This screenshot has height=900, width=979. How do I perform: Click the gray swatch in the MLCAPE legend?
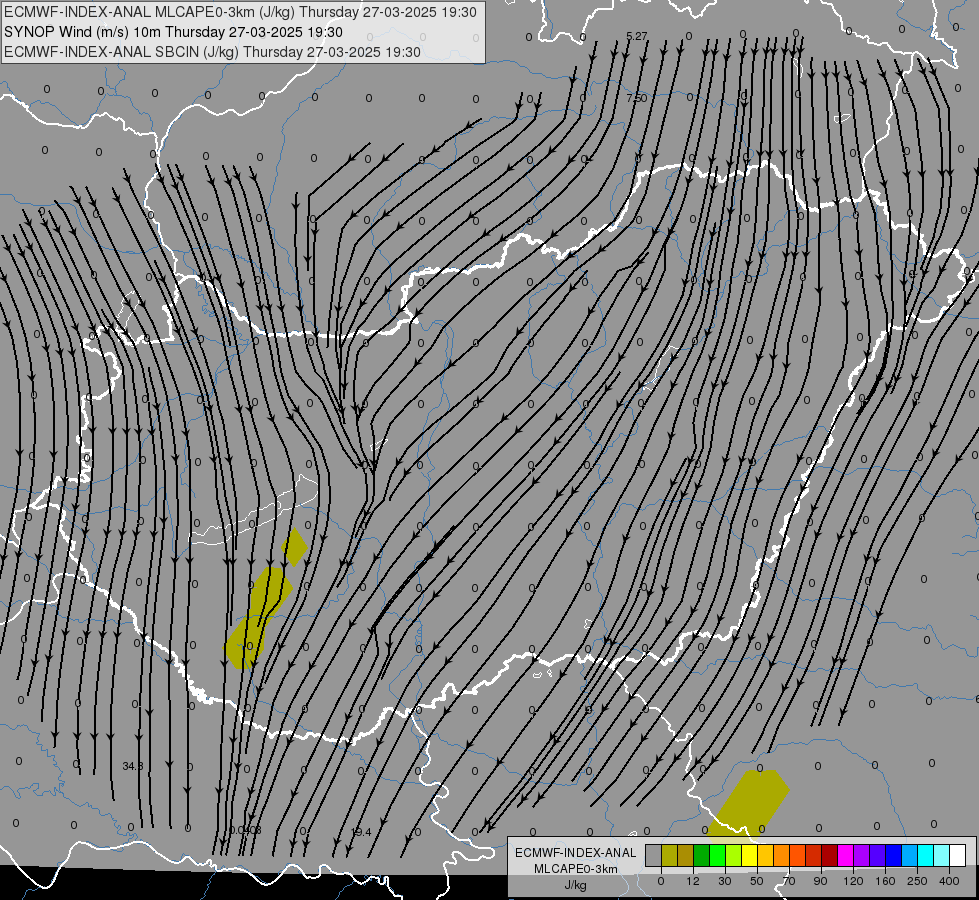pos(653,856)
